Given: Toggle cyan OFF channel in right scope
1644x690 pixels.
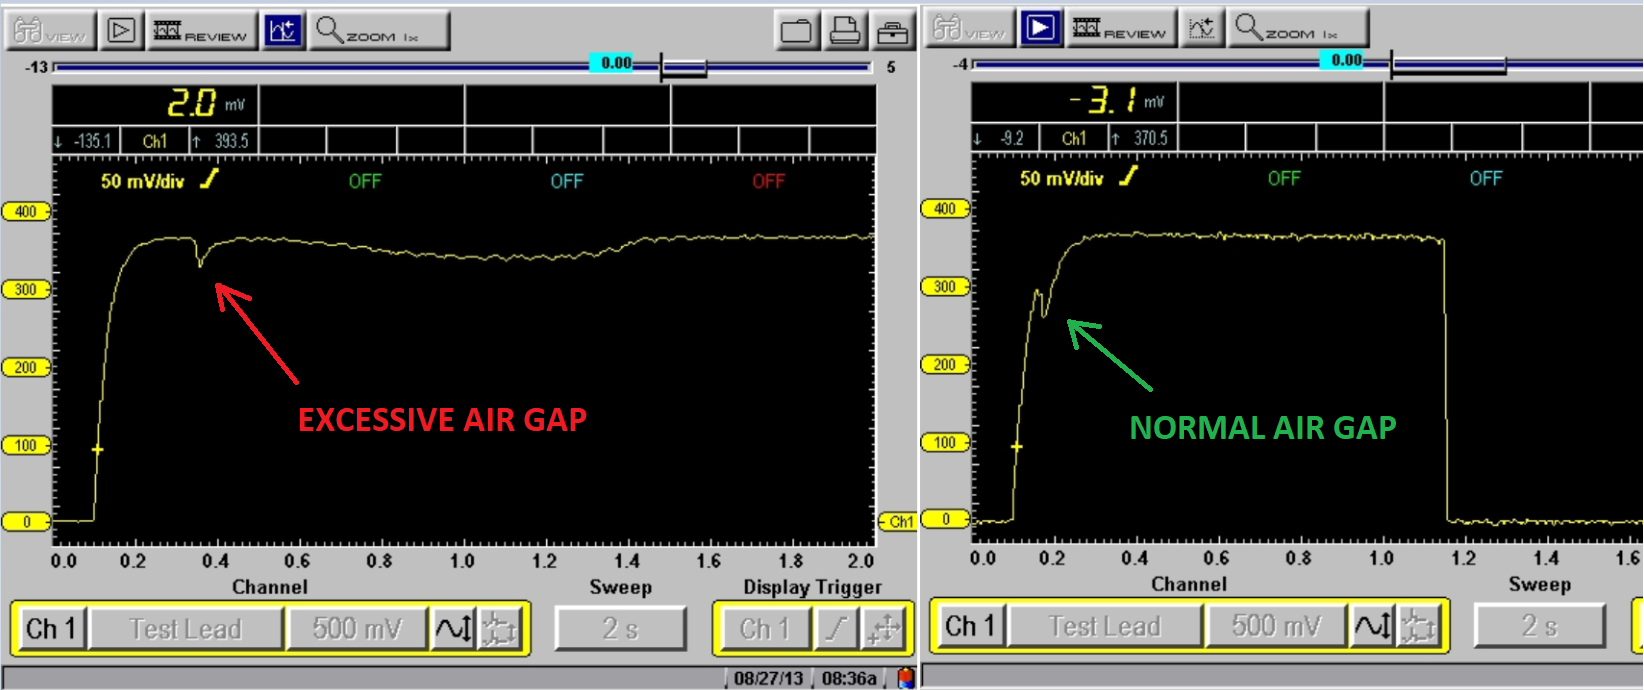Looking at the screenshot, I should [x=1486, y=178].
